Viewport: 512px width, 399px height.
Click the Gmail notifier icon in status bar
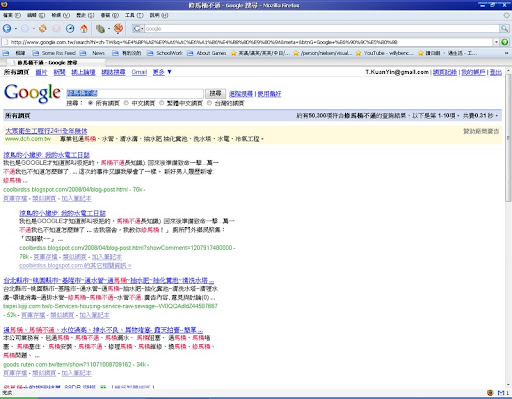(501, 393)
